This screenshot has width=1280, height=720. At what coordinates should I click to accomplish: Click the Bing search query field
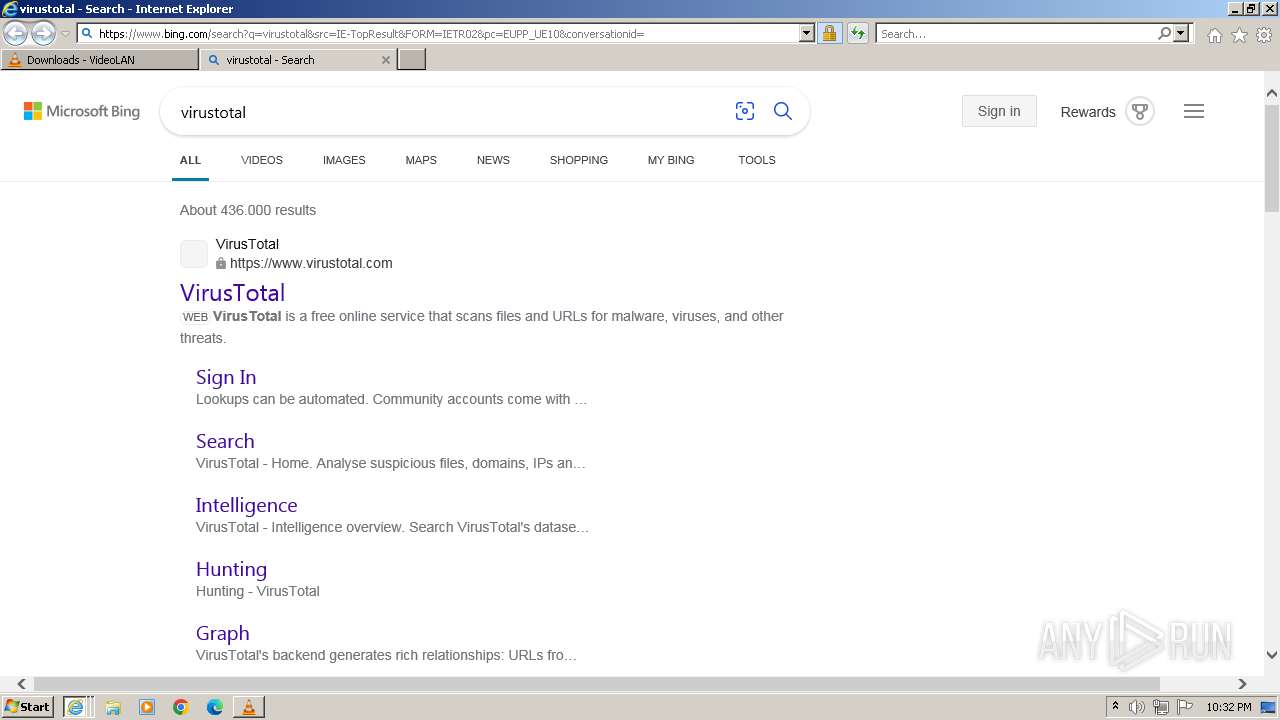tap(450, 112)
